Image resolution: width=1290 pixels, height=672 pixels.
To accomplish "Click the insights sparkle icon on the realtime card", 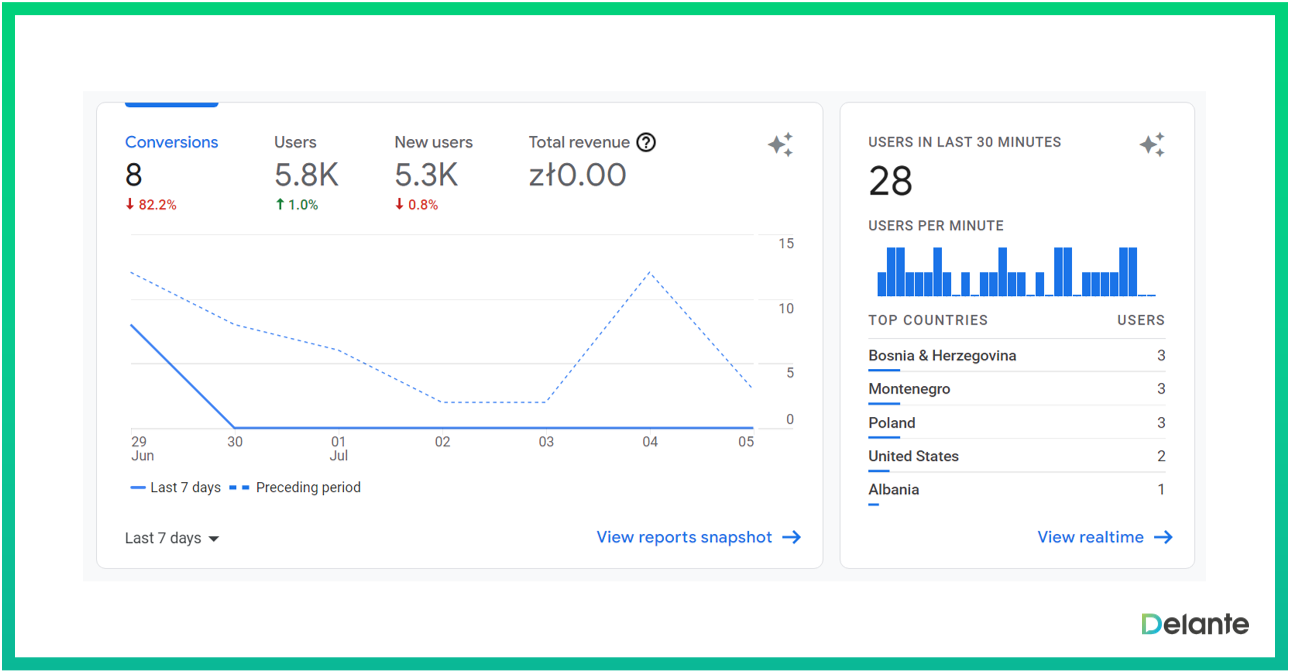I will pyautogui.click(x=1152, y=145).
